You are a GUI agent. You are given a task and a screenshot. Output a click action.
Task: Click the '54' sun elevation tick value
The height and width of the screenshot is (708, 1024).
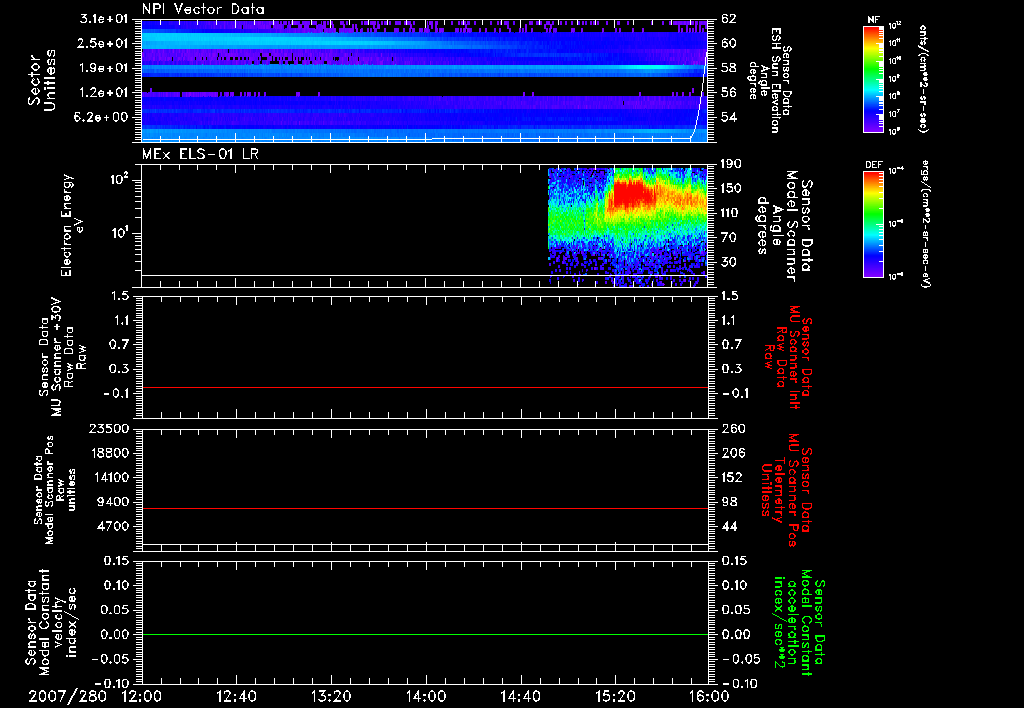(x=728, y=117)
